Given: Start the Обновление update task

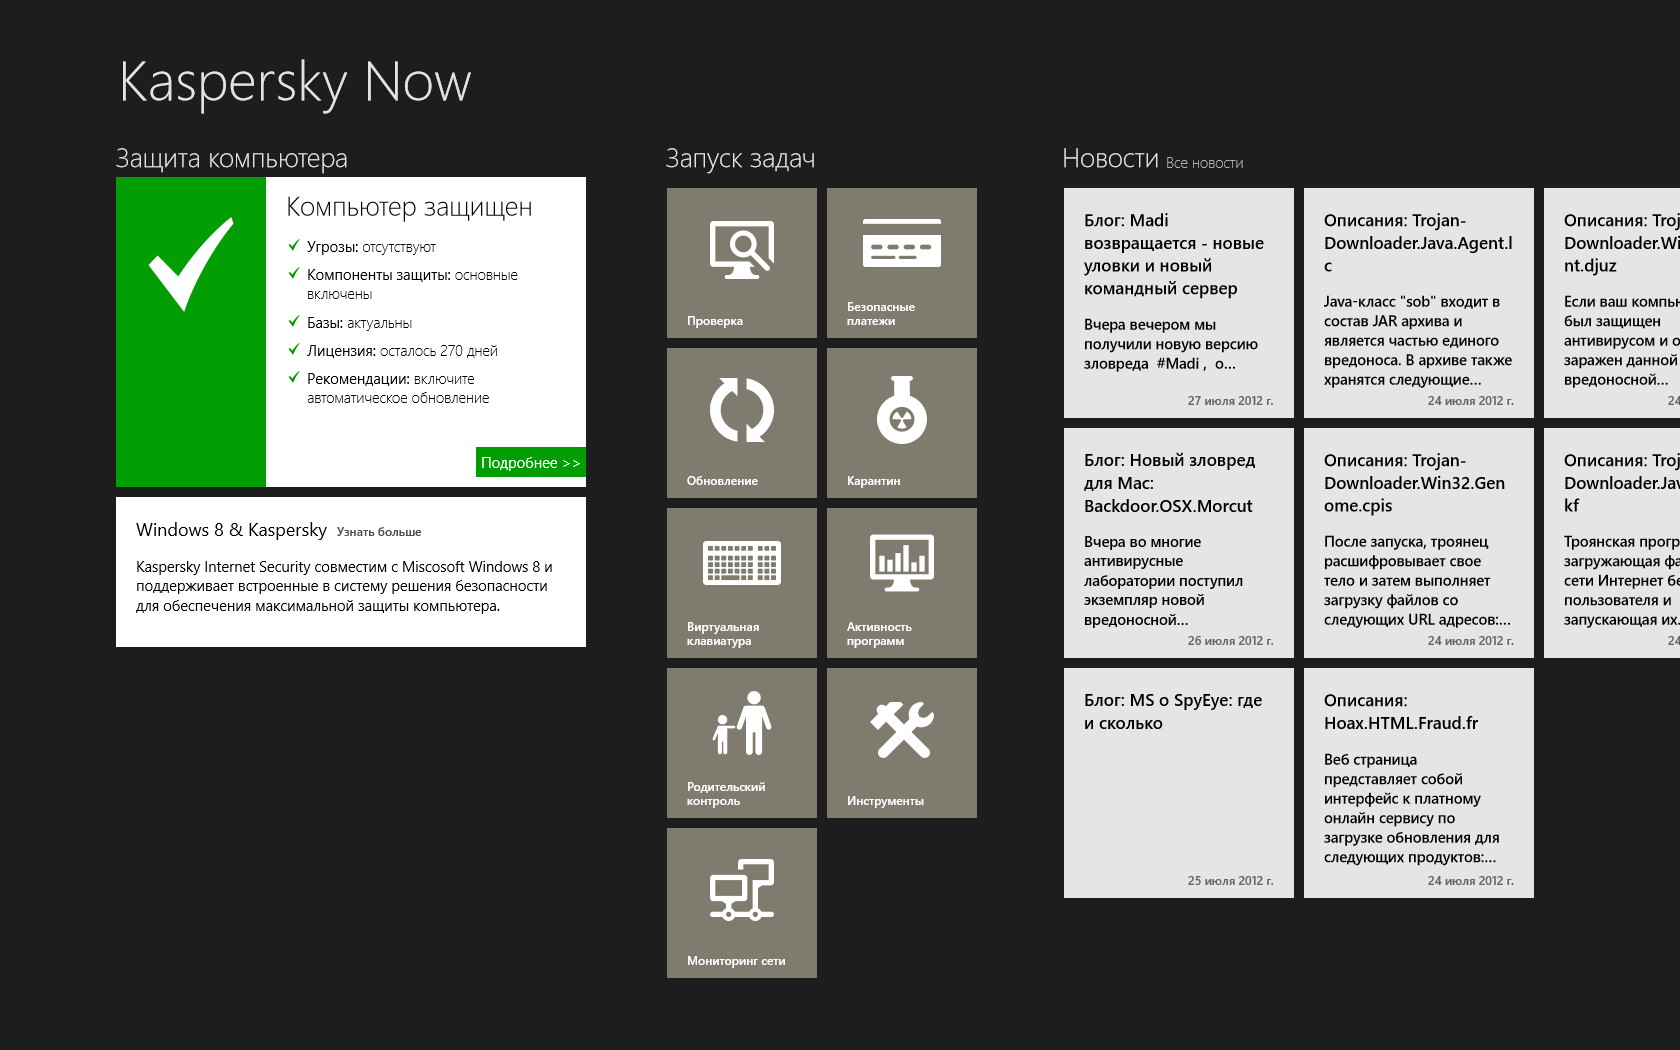Looking at the screenshot, I should click(741, 423).
